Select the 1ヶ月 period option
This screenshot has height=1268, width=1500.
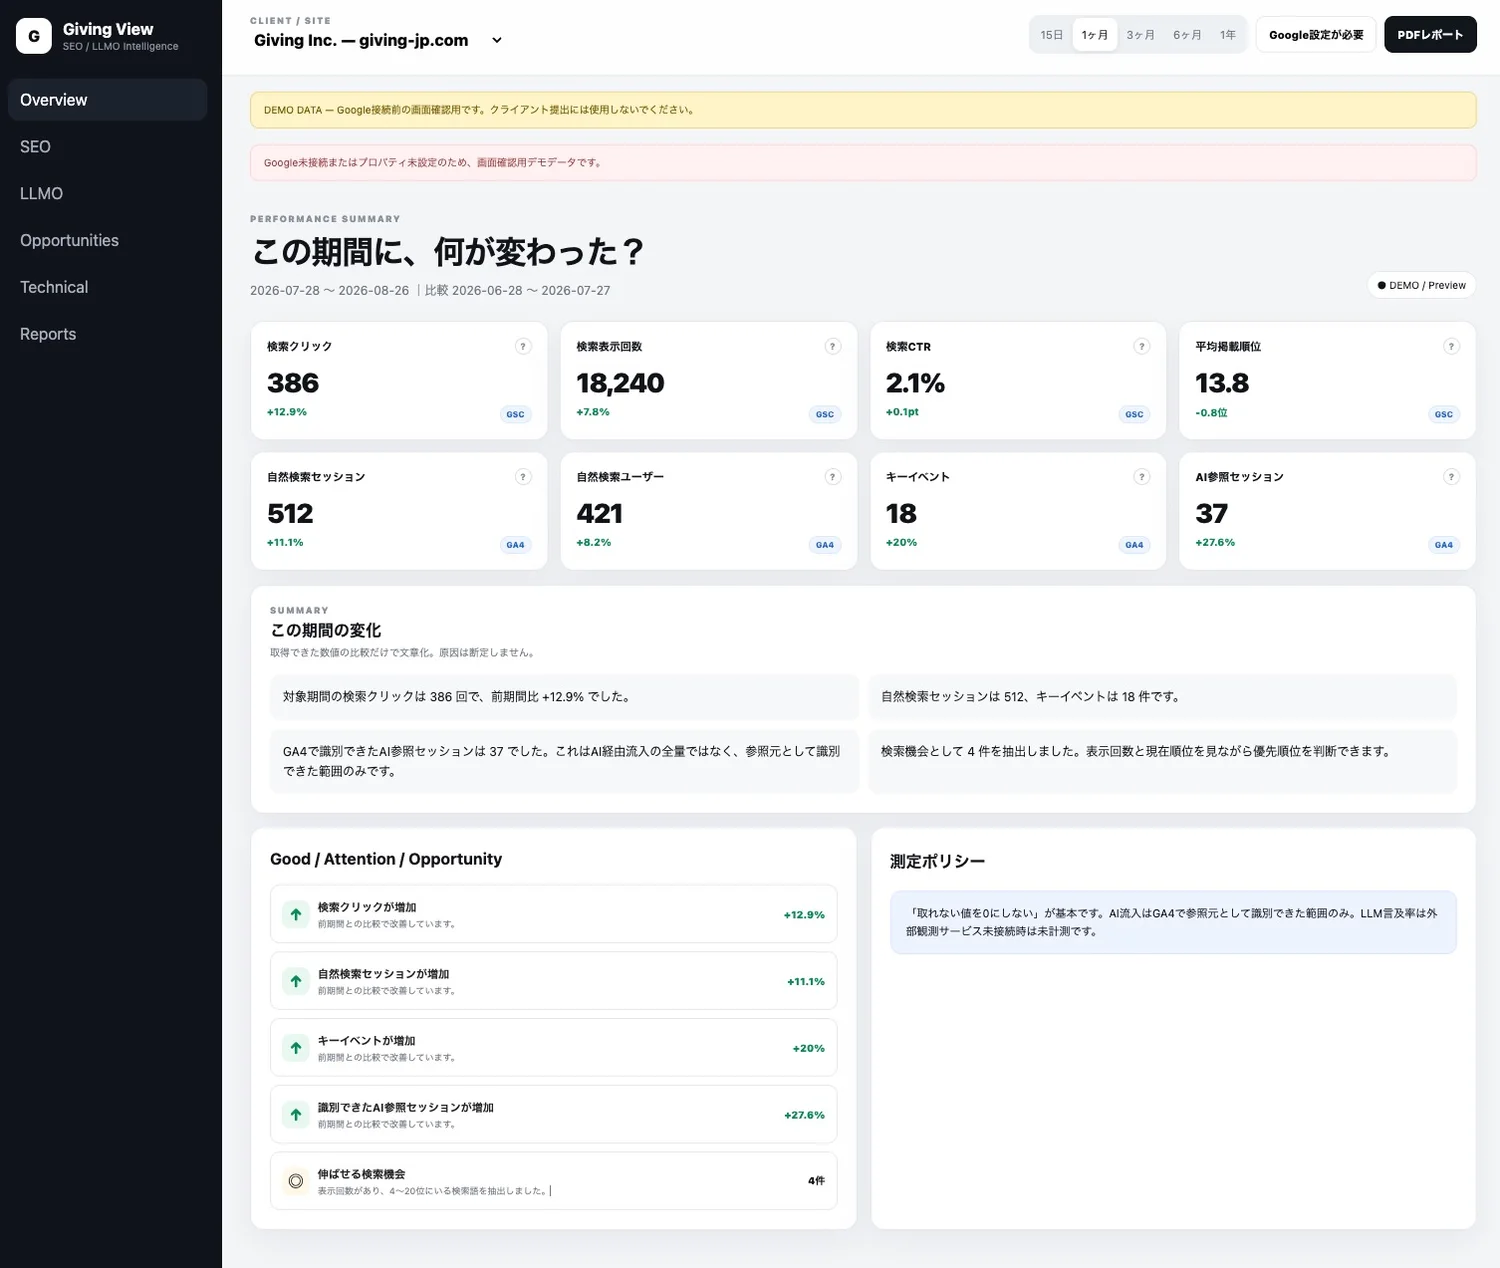pos(1095,35)
